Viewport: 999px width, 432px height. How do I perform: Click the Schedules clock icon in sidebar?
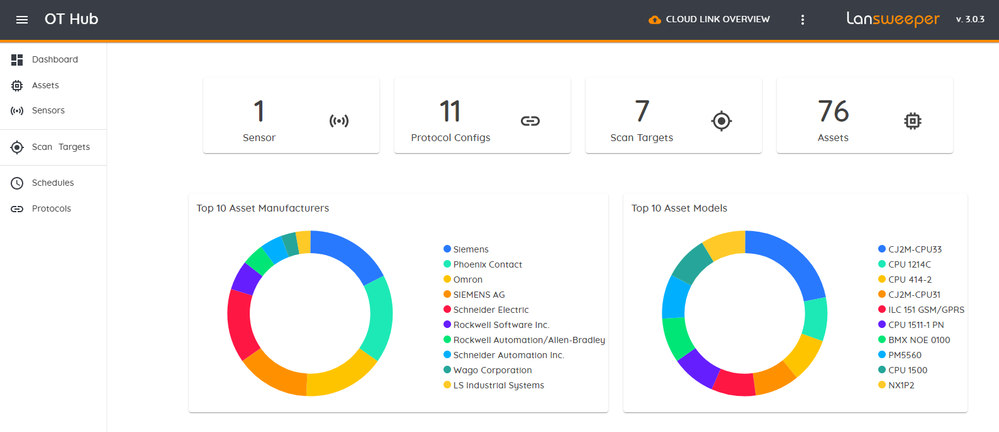17,183
